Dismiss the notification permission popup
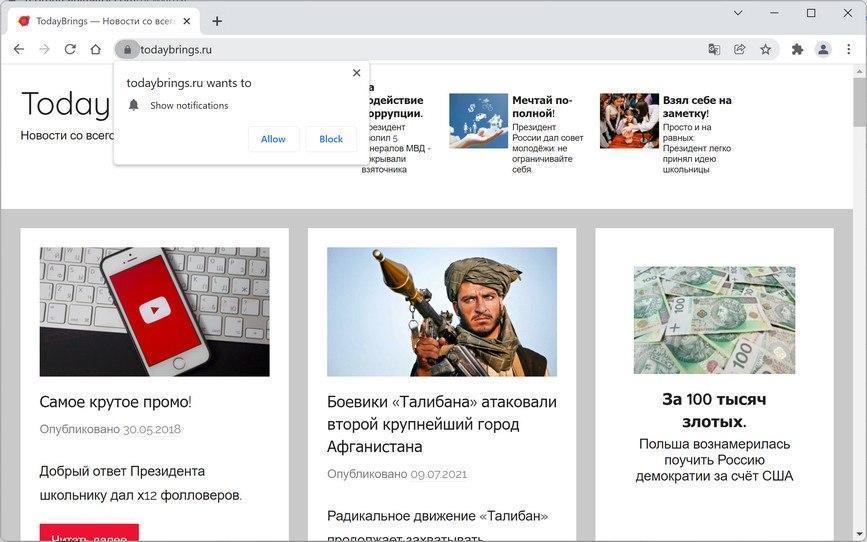The image size is (867, 542). (357, 72)
